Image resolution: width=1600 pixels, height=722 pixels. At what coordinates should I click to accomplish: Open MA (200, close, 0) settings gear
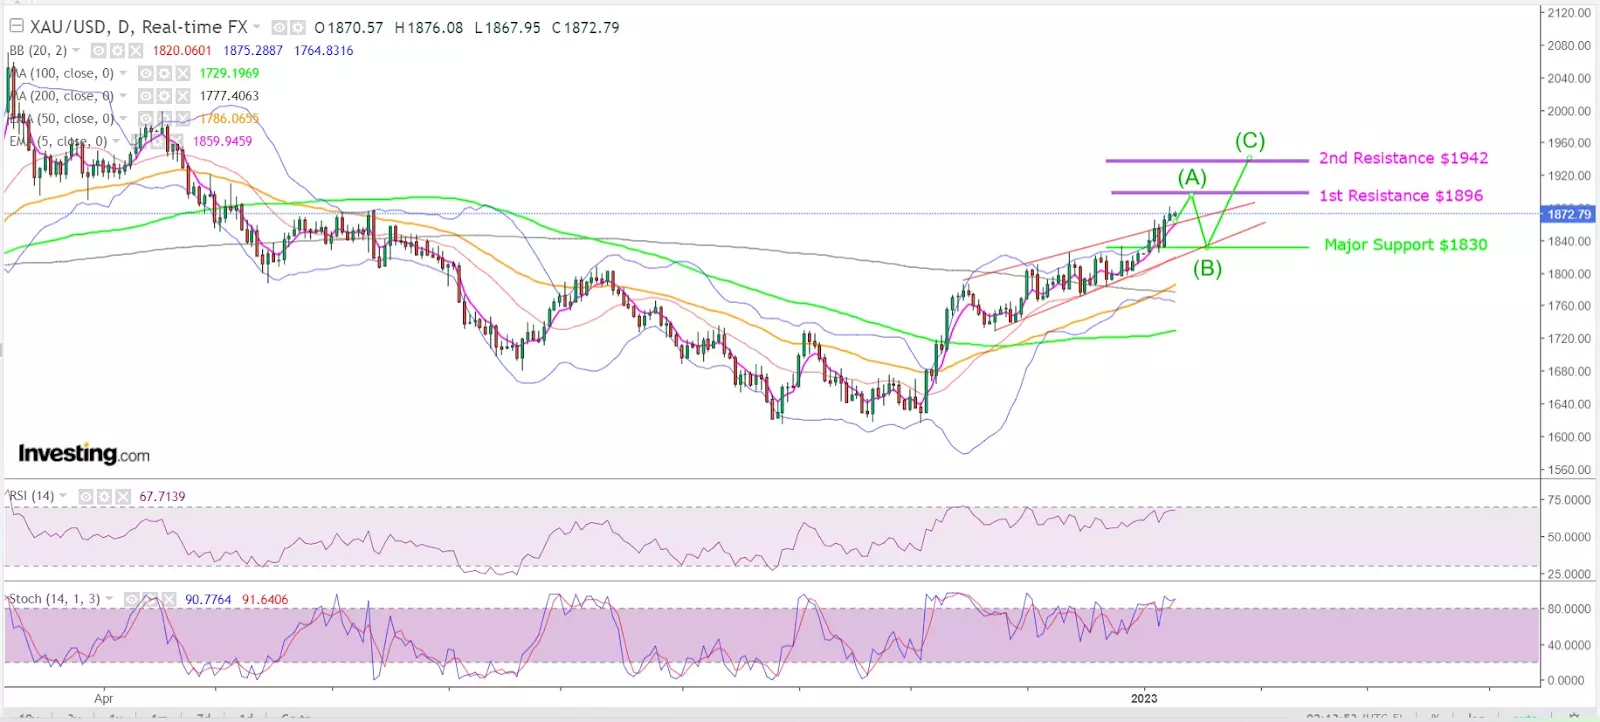pyautogui.click(x=164, y=96)
